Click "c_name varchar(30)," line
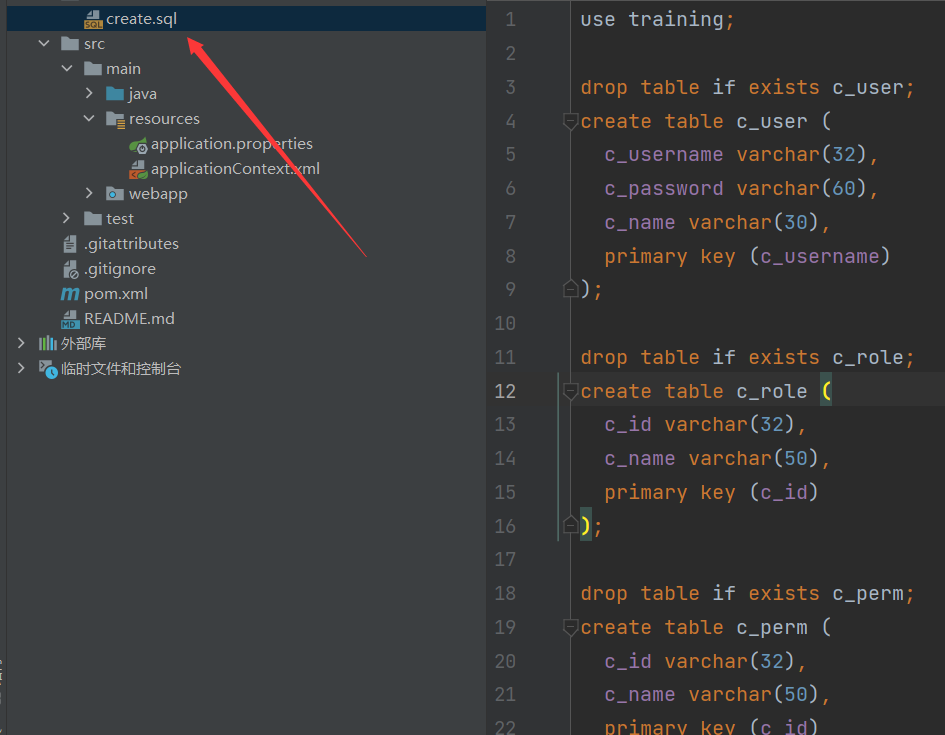 coord(717,222)
